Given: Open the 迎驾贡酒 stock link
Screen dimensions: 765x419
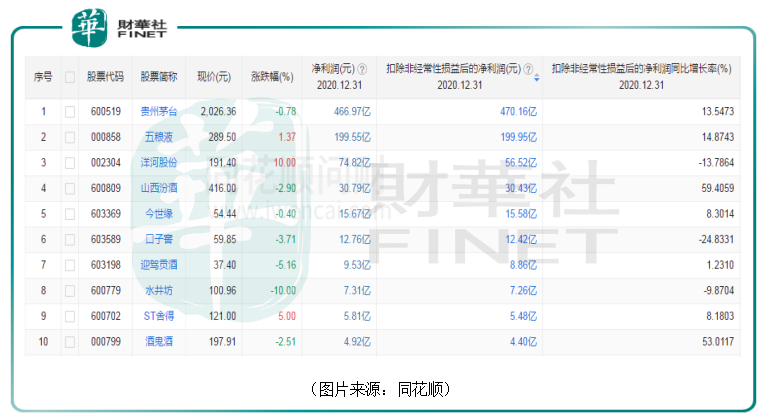Looking at the screenshot, I should (159, 265).
